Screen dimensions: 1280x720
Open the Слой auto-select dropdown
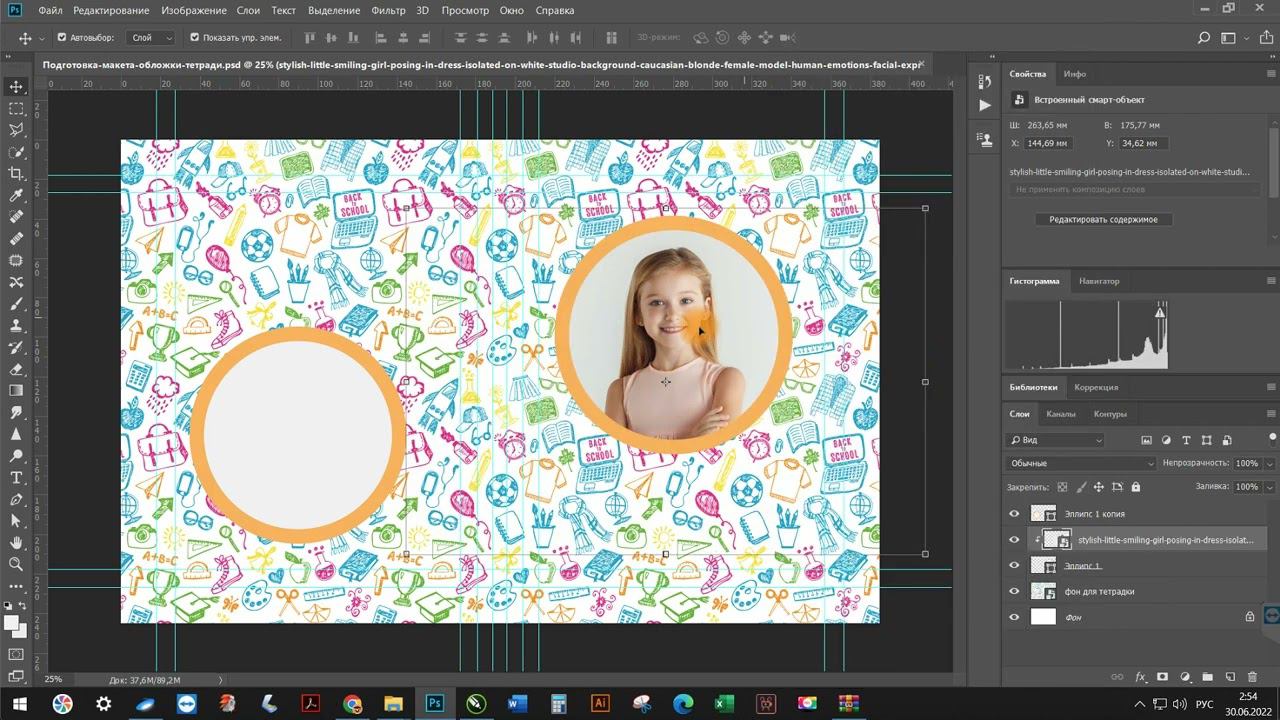tap(151, 38)
